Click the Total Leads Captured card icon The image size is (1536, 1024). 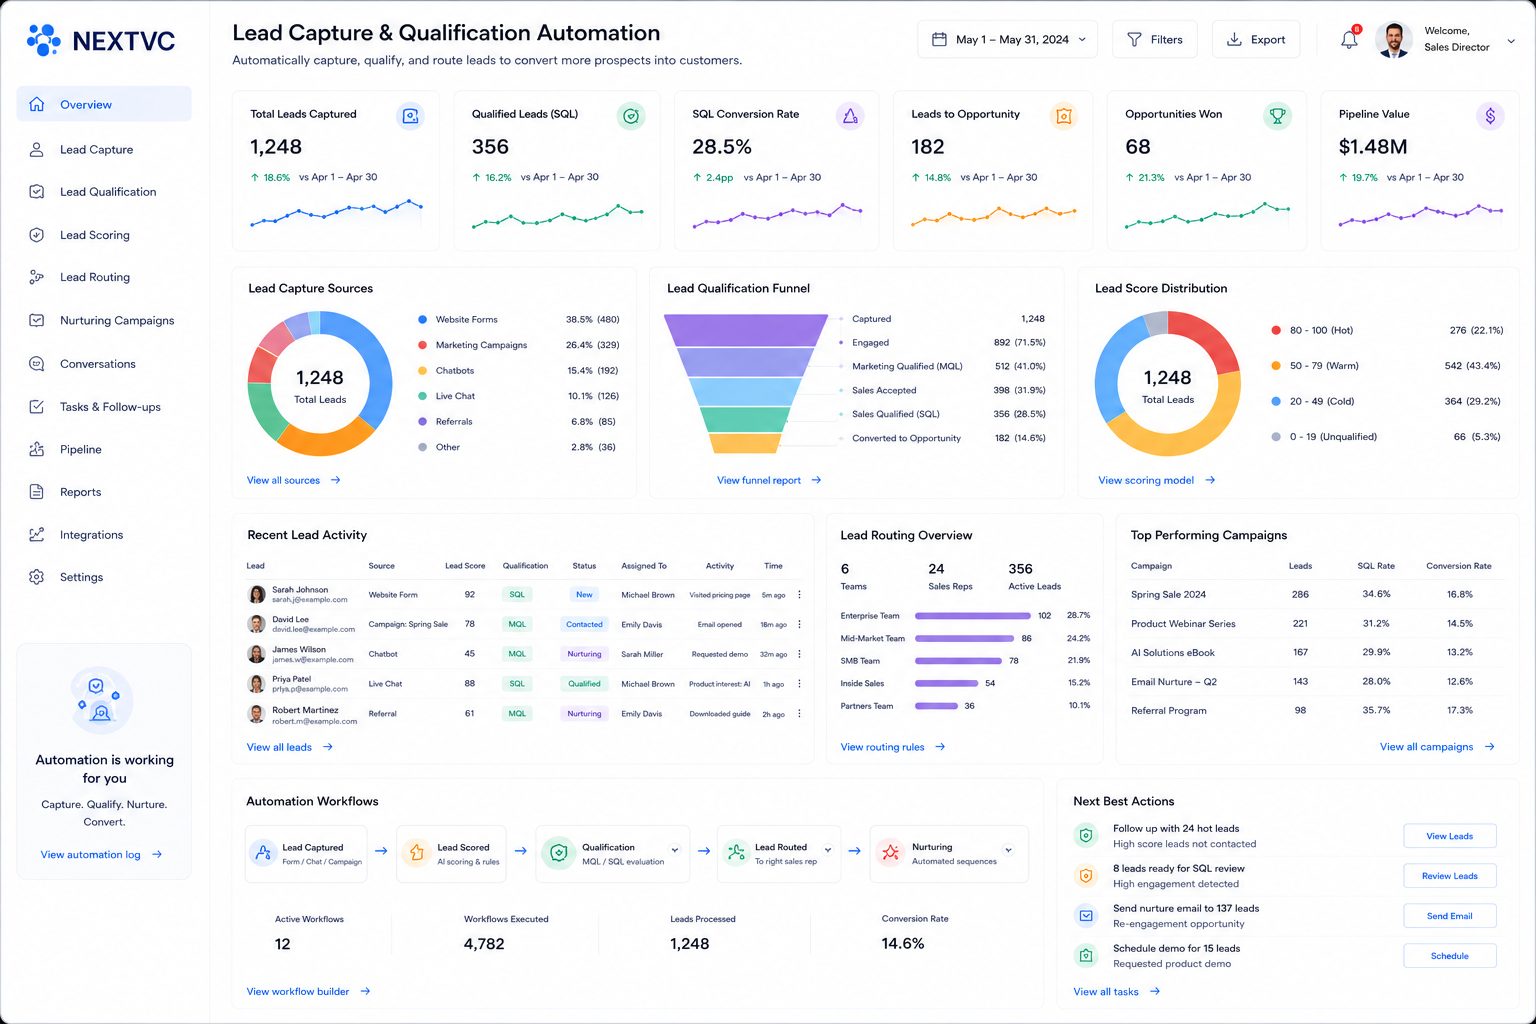coord(410,116)
